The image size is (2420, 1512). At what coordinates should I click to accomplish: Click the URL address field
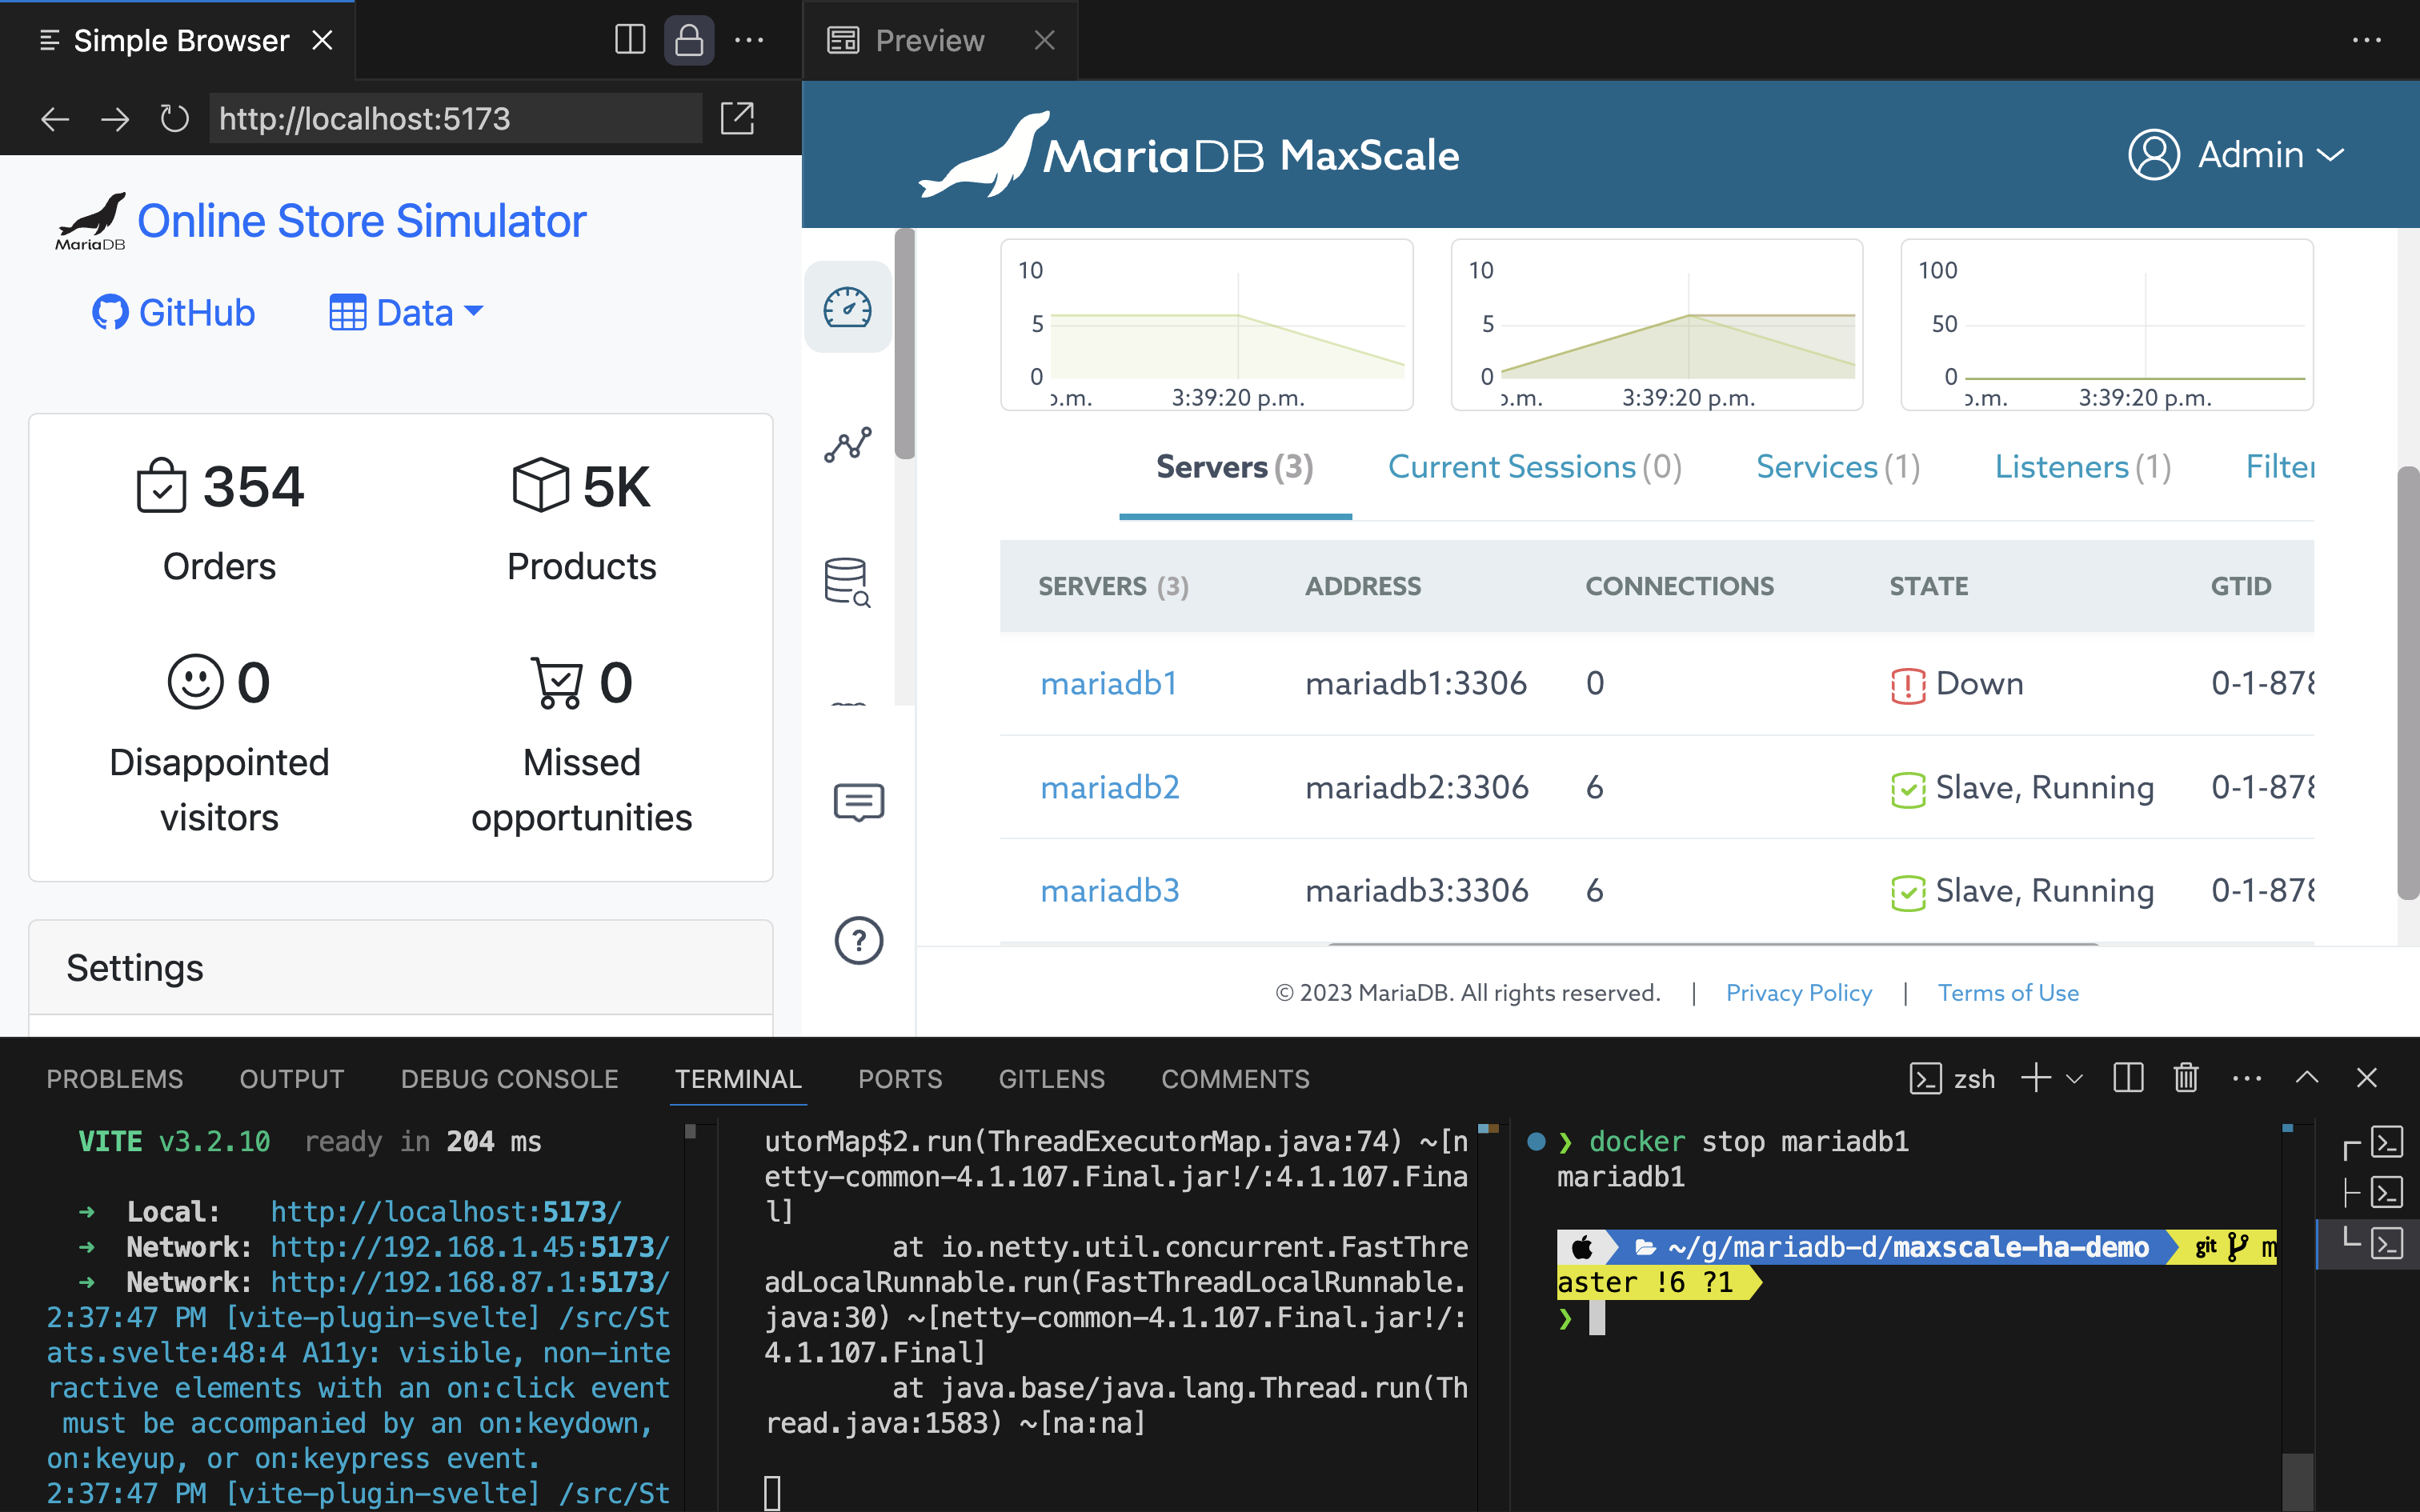[x=455, y=119]
